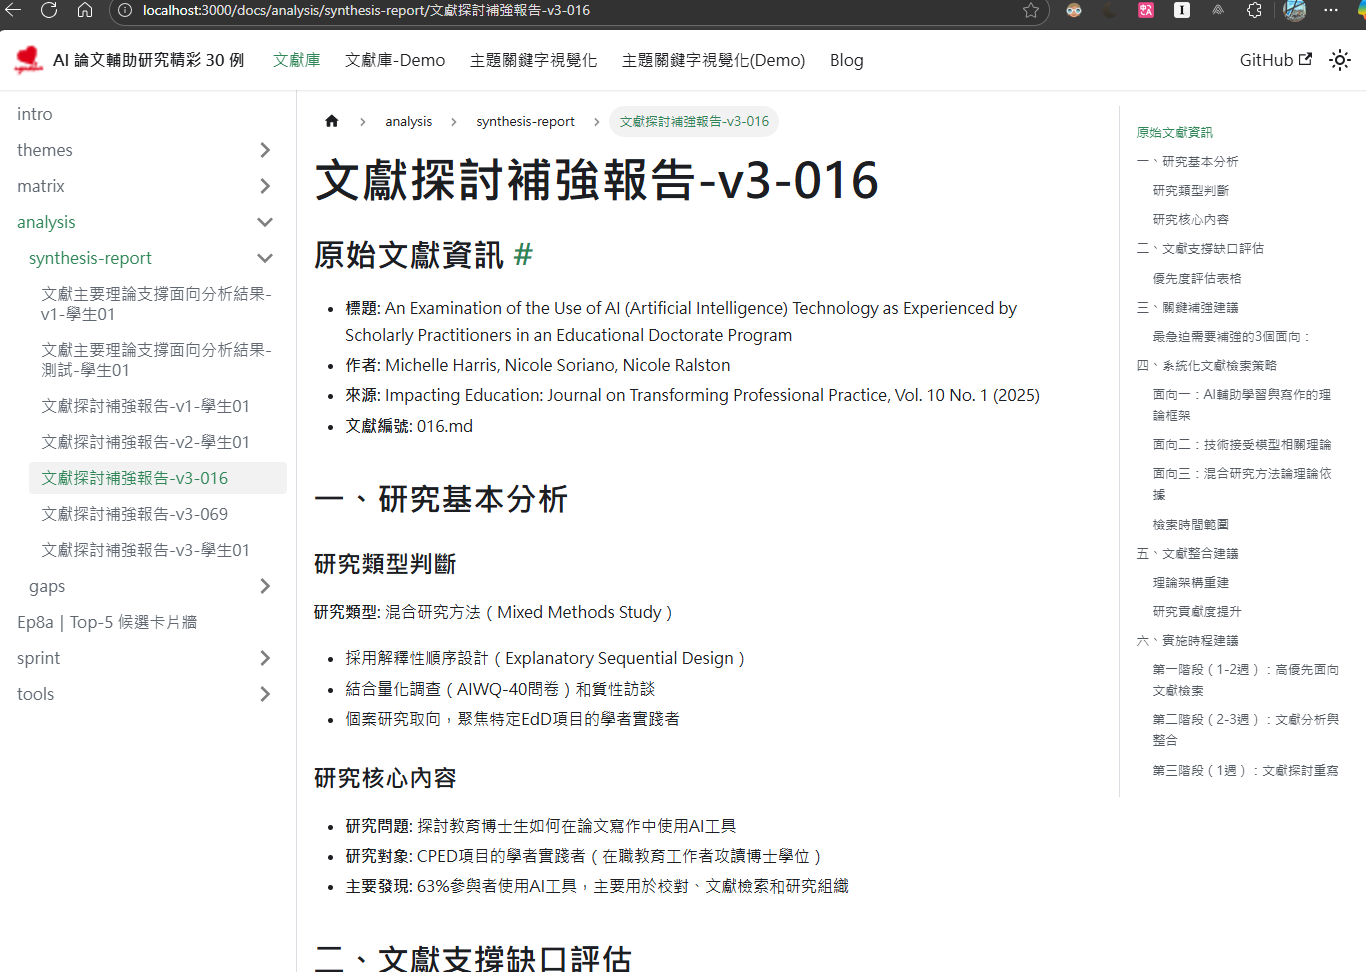Click the site logo in the navbar

(28, 60)
